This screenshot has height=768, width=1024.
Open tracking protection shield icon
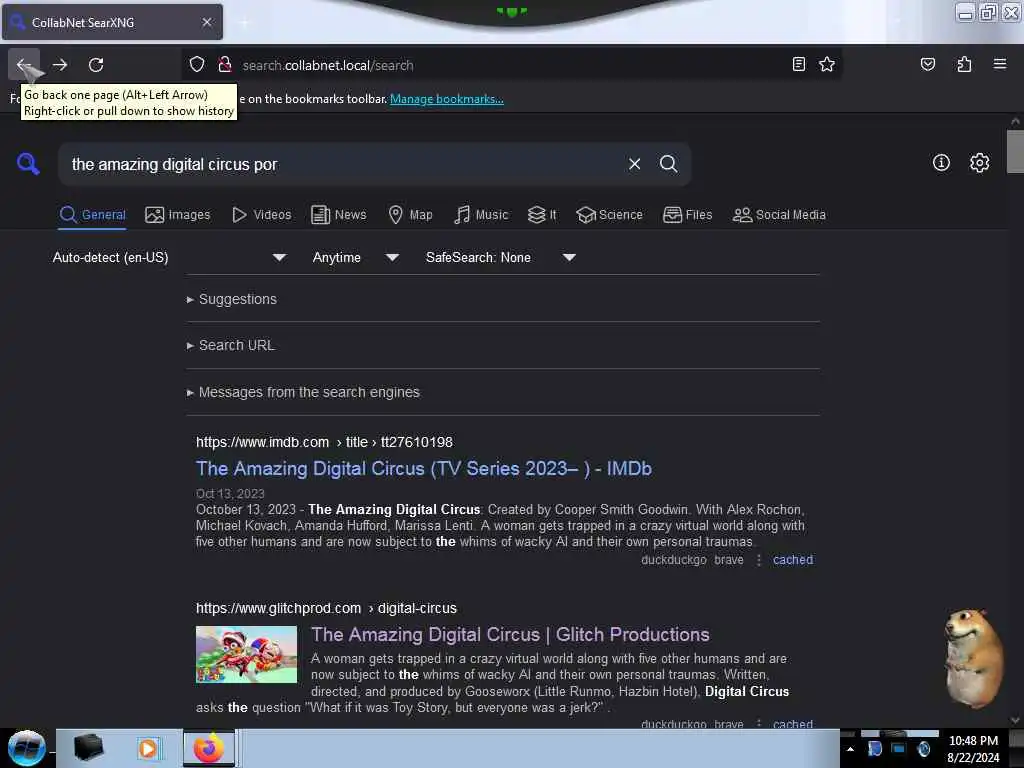point(197,65)
